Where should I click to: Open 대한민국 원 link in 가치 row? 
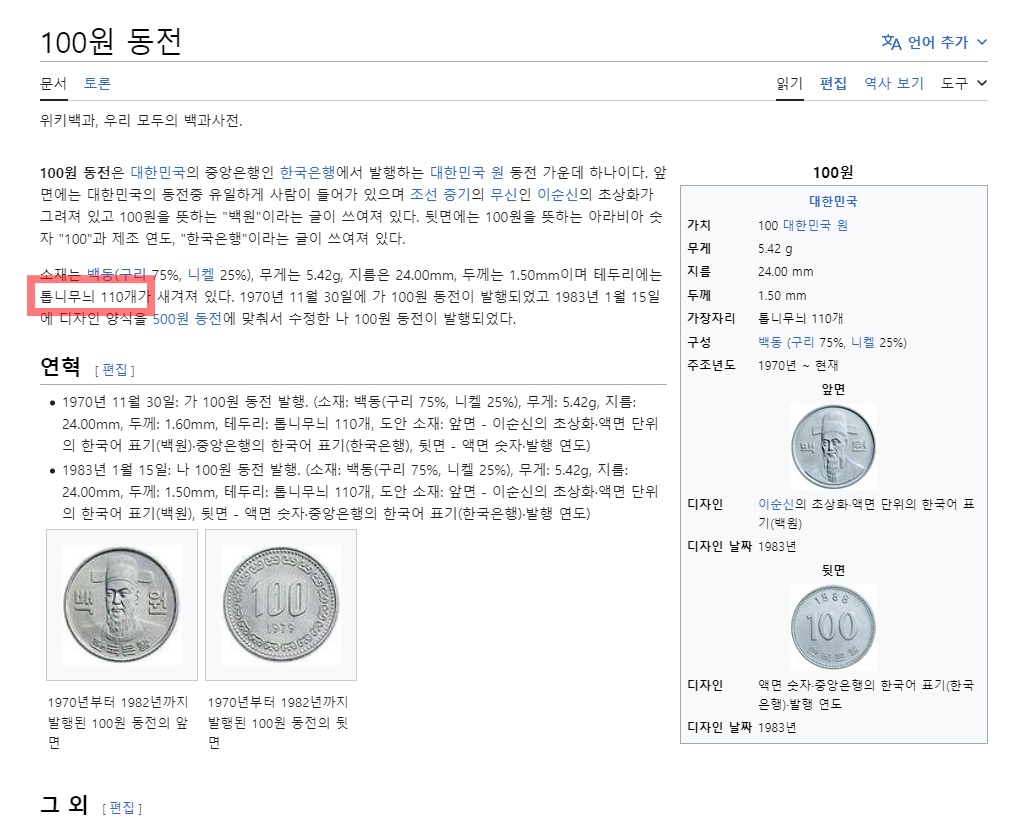pyautogui.click(x=815, y=226)
